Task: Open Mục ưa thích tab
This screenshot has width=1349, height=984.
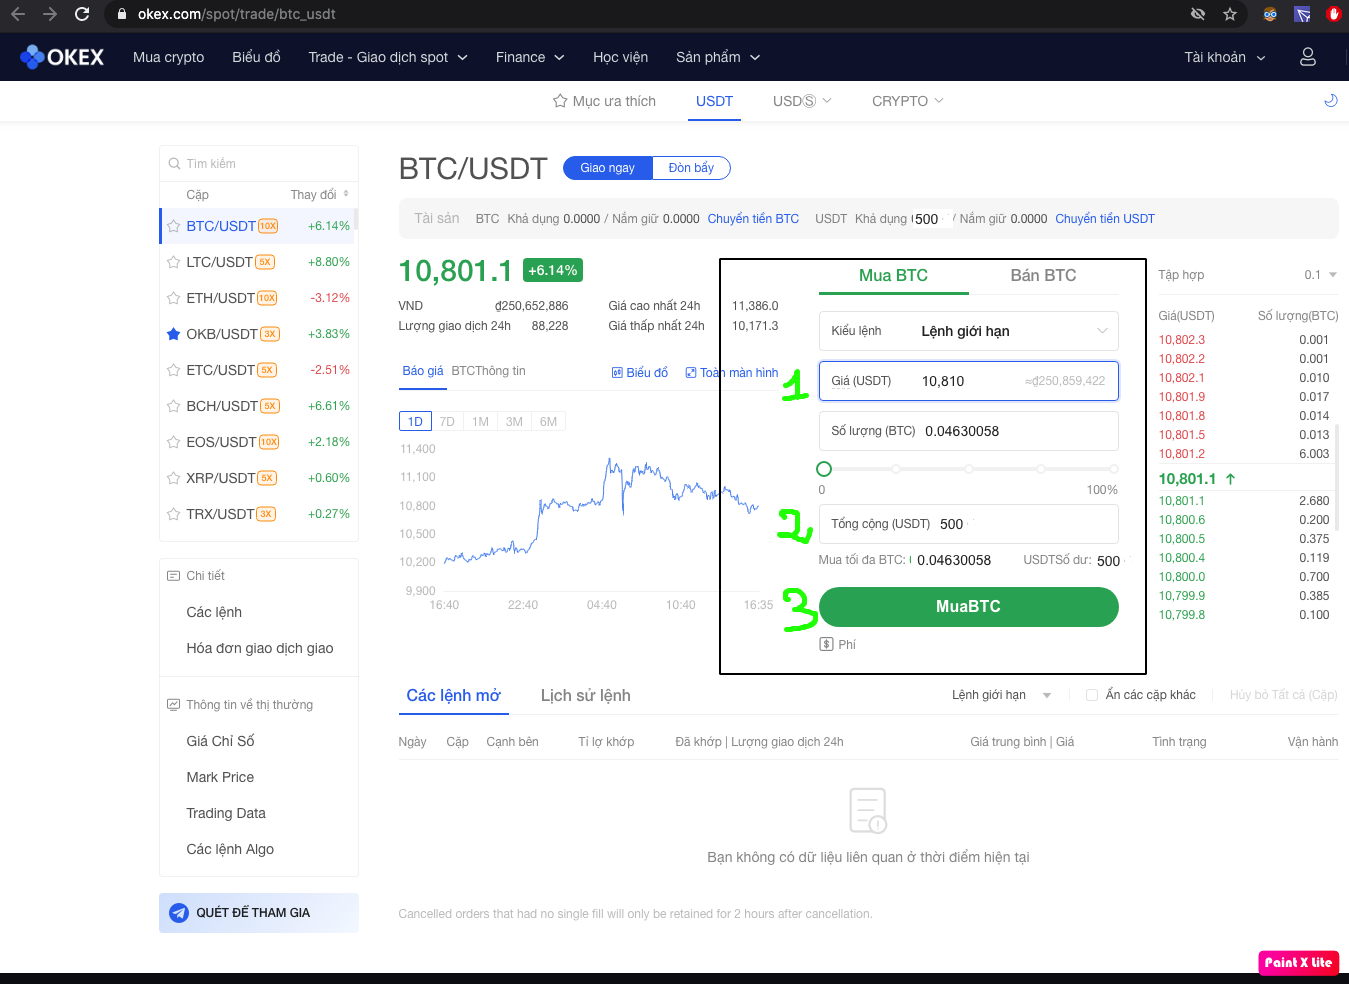Action: tap(604, 101)
